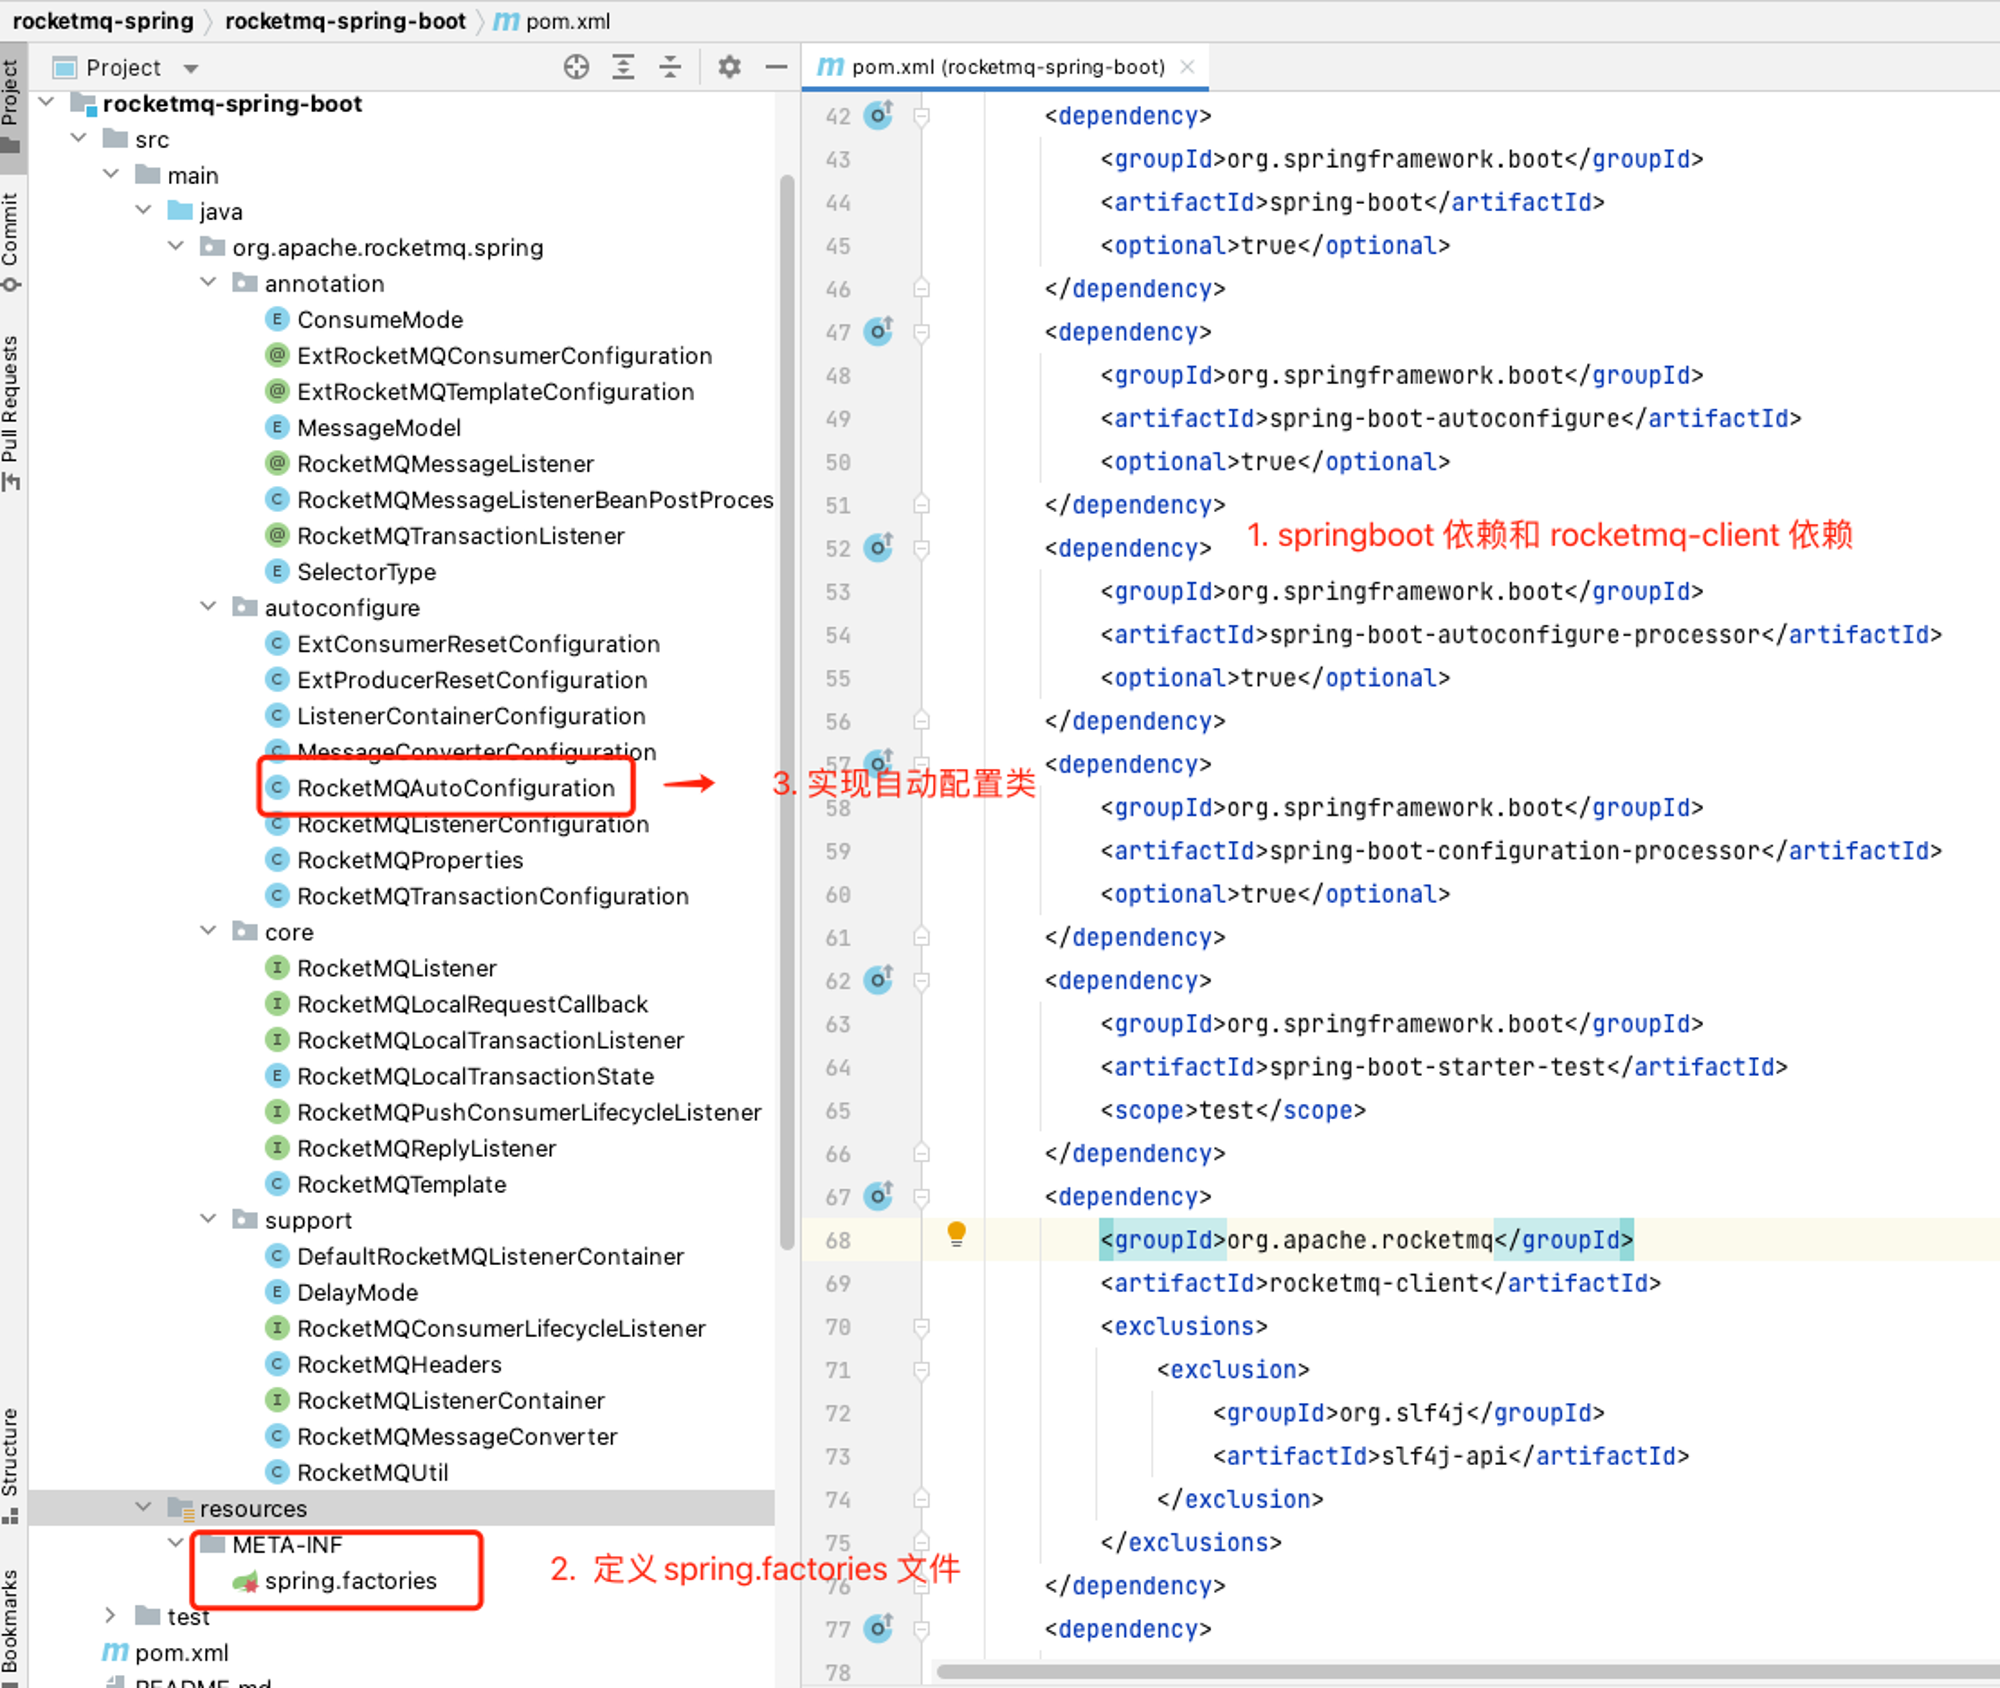Hide the Project tool window with minus icon
Viewport: 2000px width, 1688px height.
click(x=776, y=67)
